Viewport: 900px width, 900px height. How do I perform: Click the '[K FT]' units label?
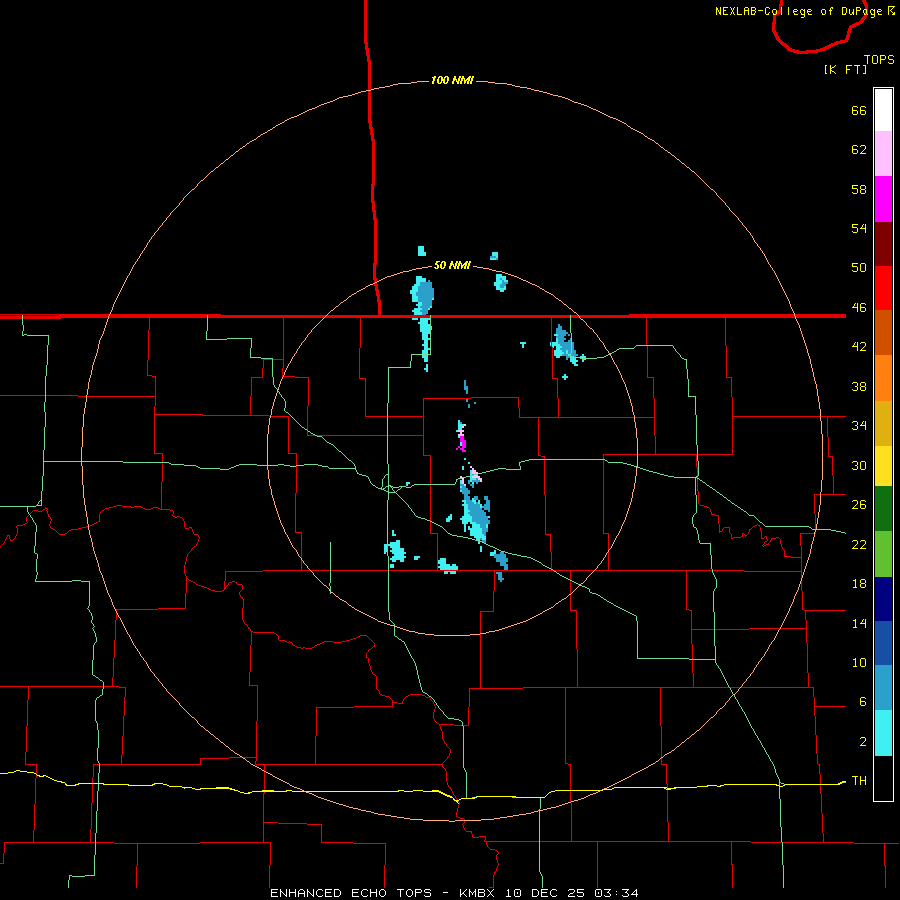point(845,69)
